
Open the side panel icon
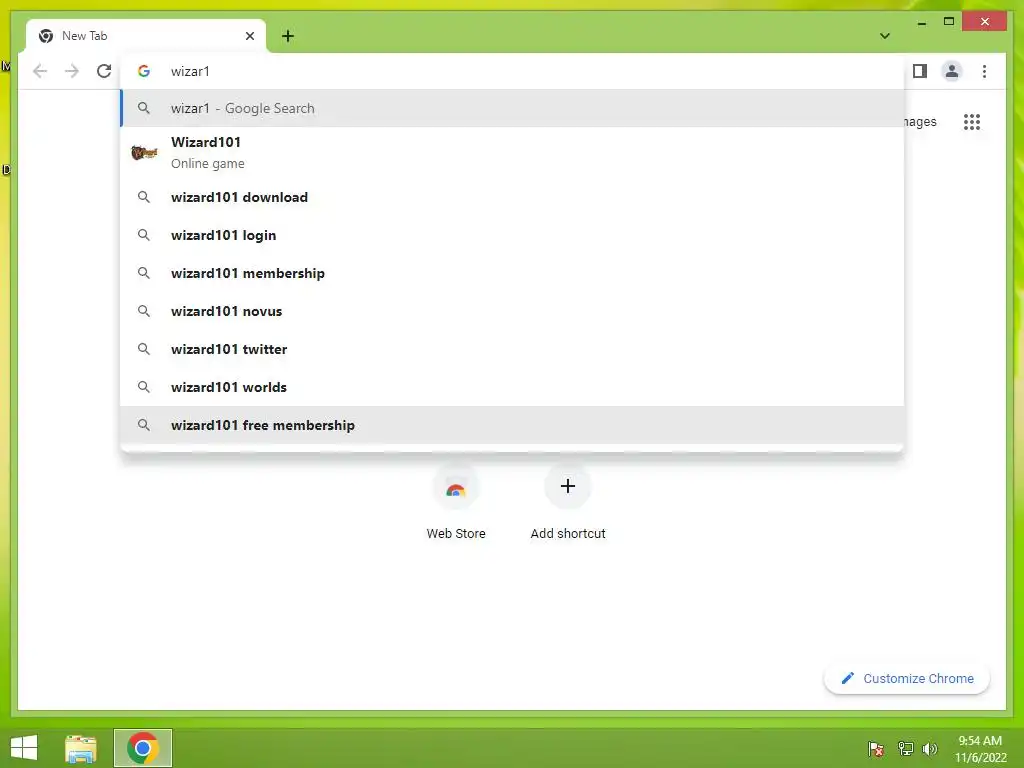(x=920, y=71)
